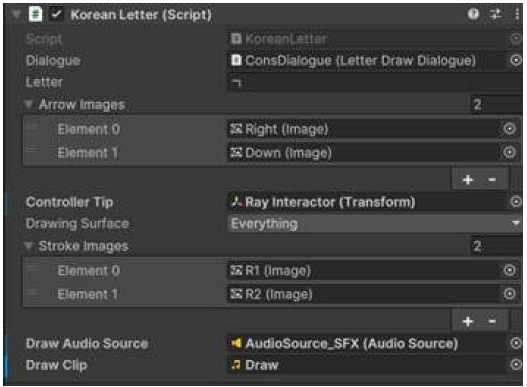Select the KoreanLetter script field

click(x=368, y=39)
